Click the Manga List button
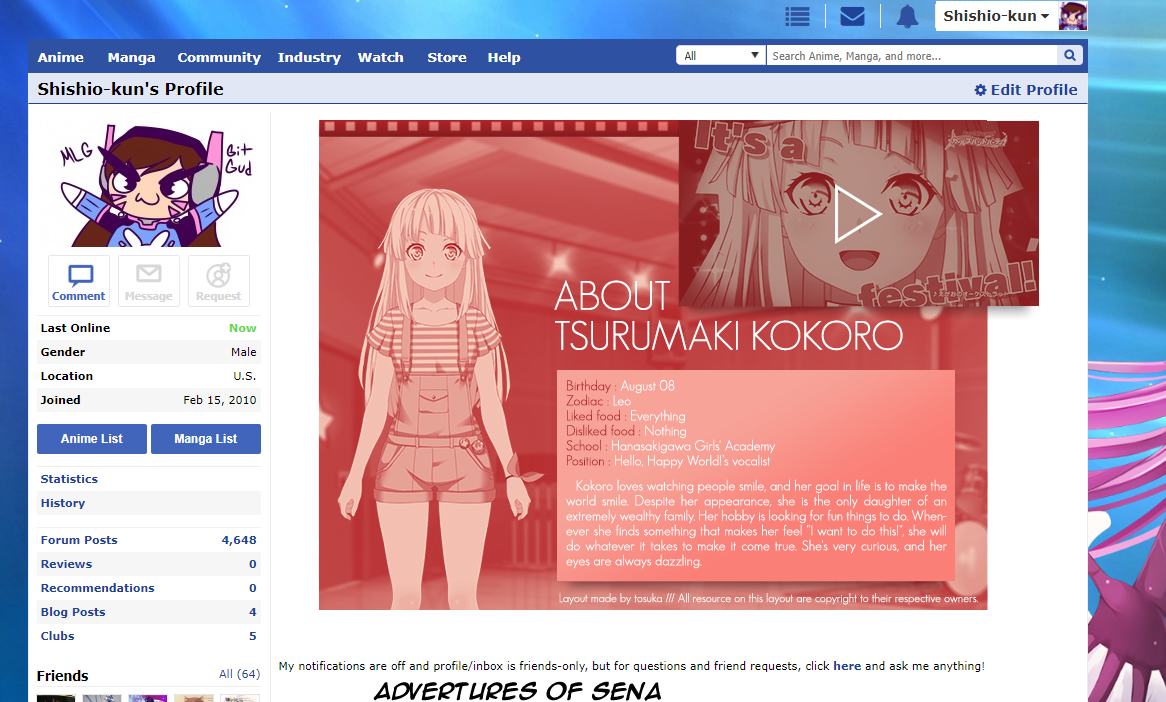 point(206,439)
